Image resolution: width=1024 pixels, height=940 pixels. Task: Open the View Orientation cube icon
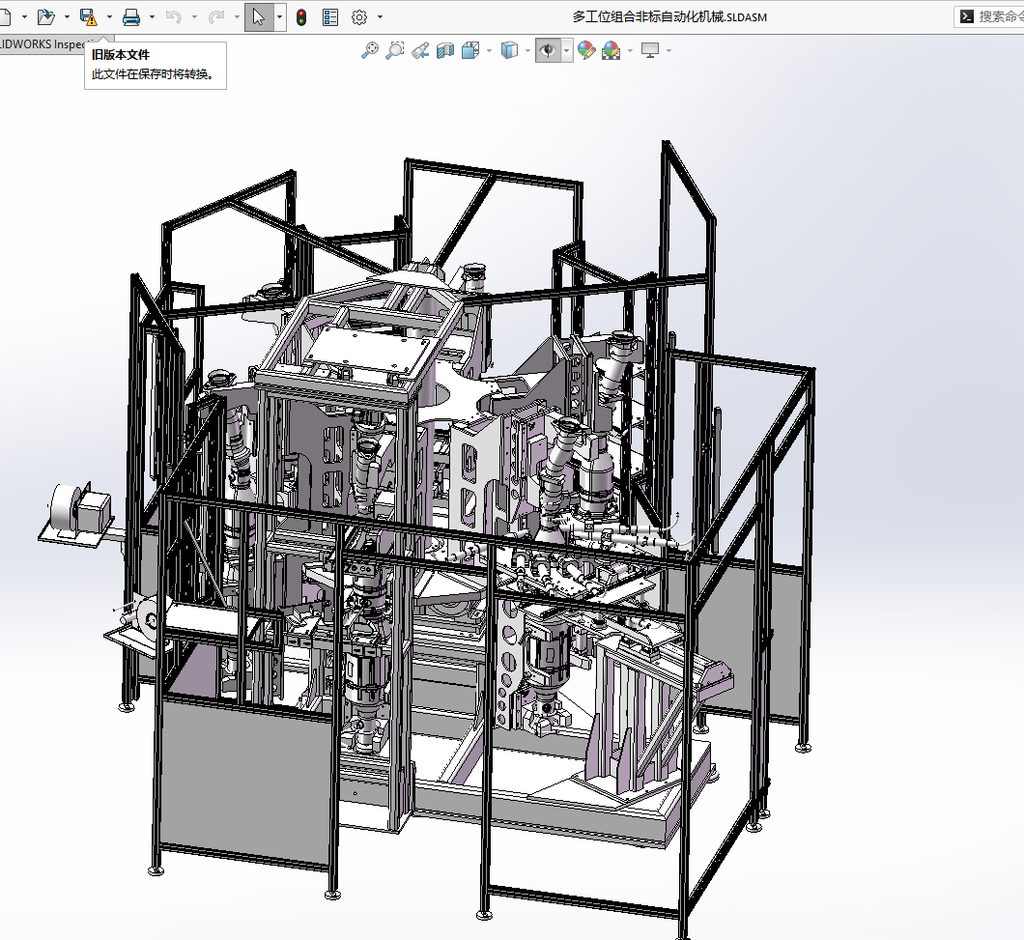coord(470,50)
